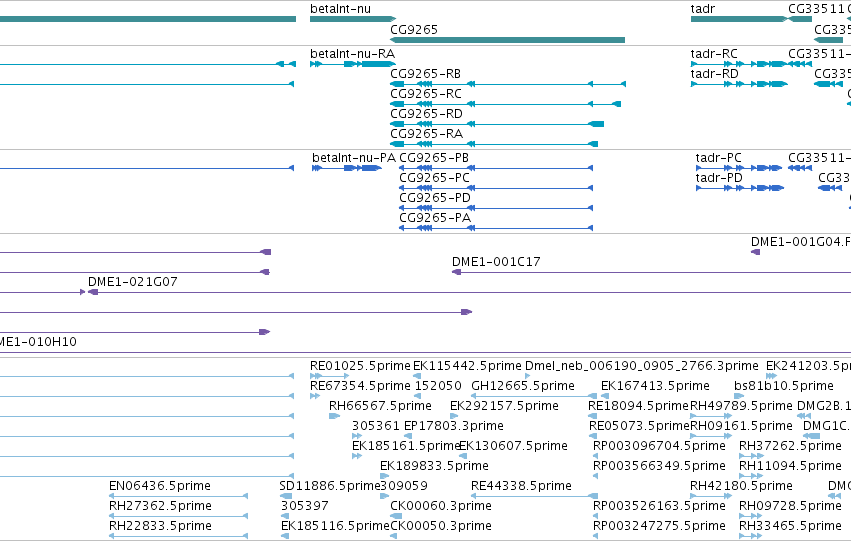Open EST label RH66567.5prime
851x541 pixels.
[380, 406]
